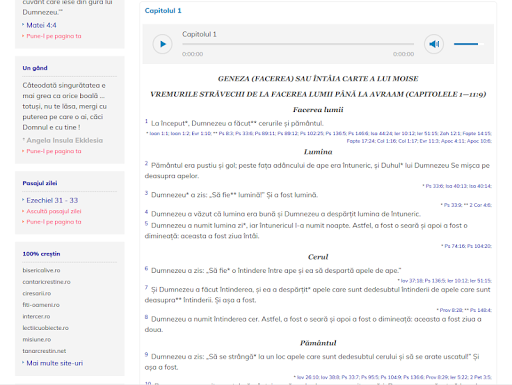Screen dimensions: 512x385
Task: Click verse number 2
Action: coord(146,163)
